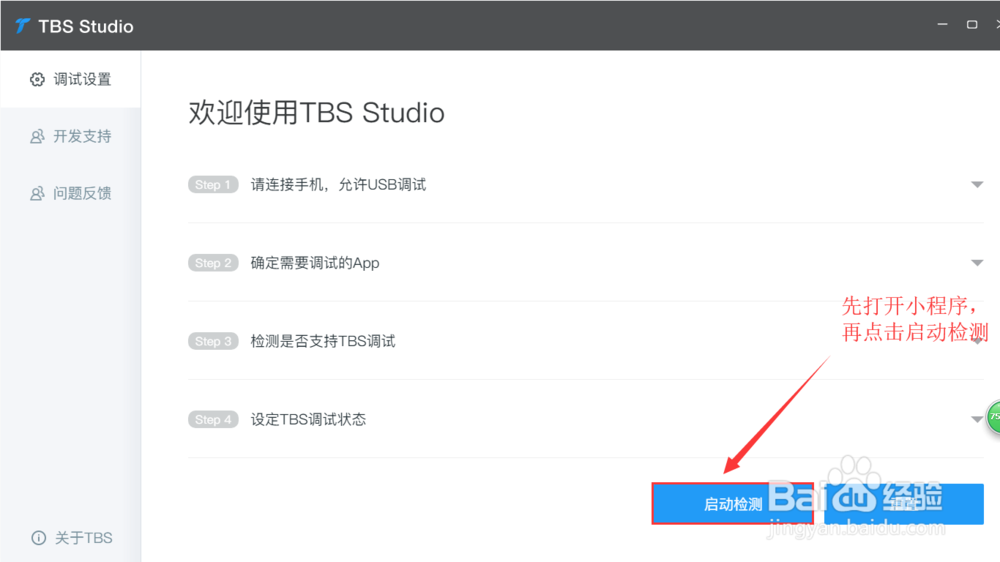Image resolution: width=1000 pixels, height=562 pixels.
Task: Expand Step 1 请连接手机 arrow
Action: click(x=977, y=184)
